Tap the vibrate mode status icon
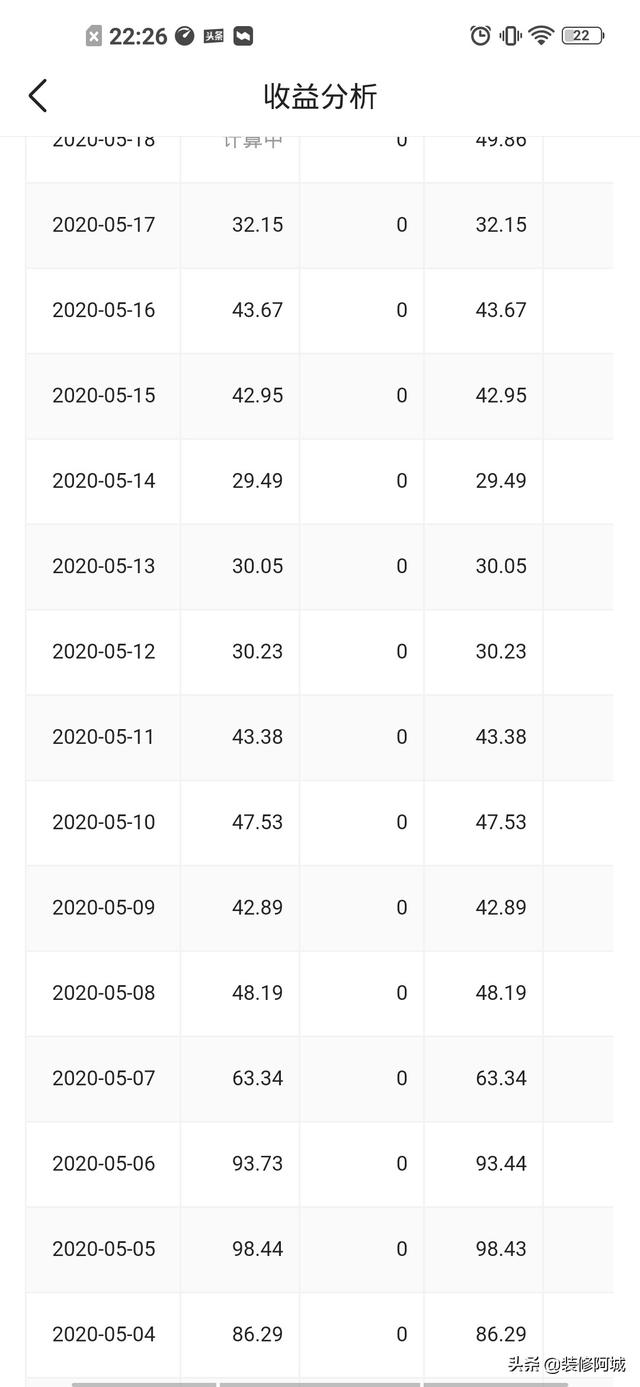 pyautogui.click(x=511, y=36)
